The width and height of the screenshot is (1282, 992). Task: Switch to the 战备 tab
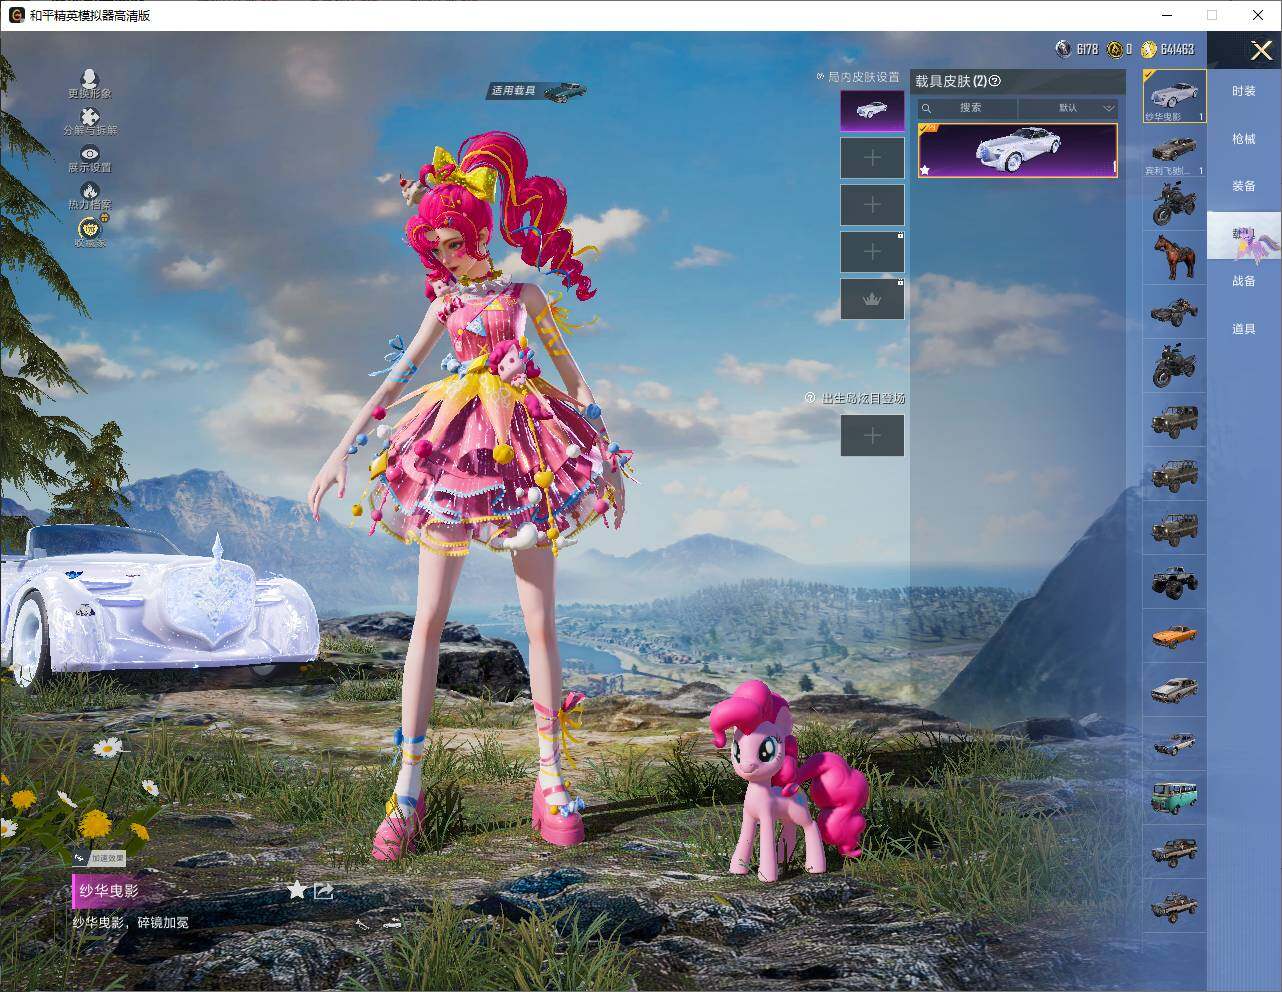click(x=1244, y=281)
